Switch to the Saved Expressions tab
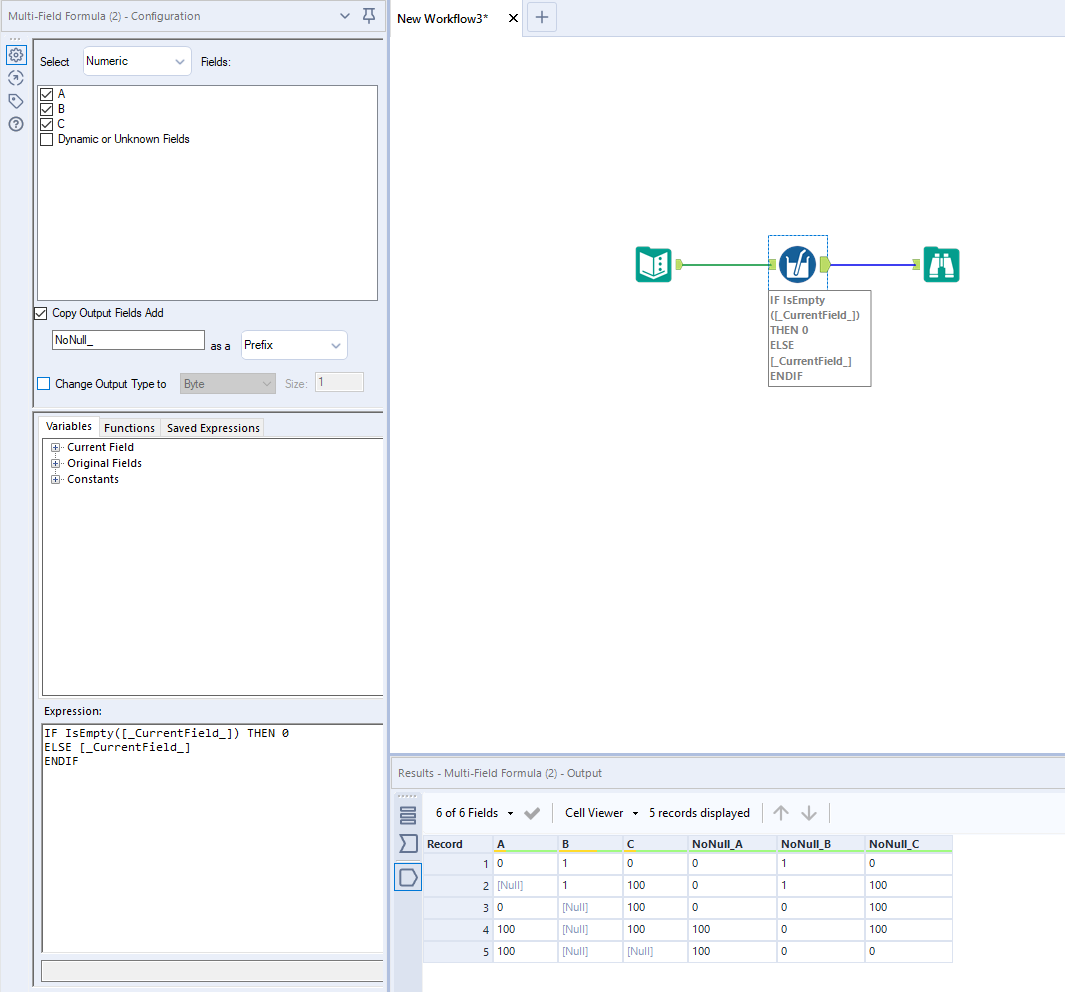Image resolution: width=1065 pixels, height=992 pixels. (x=213, y=428)
